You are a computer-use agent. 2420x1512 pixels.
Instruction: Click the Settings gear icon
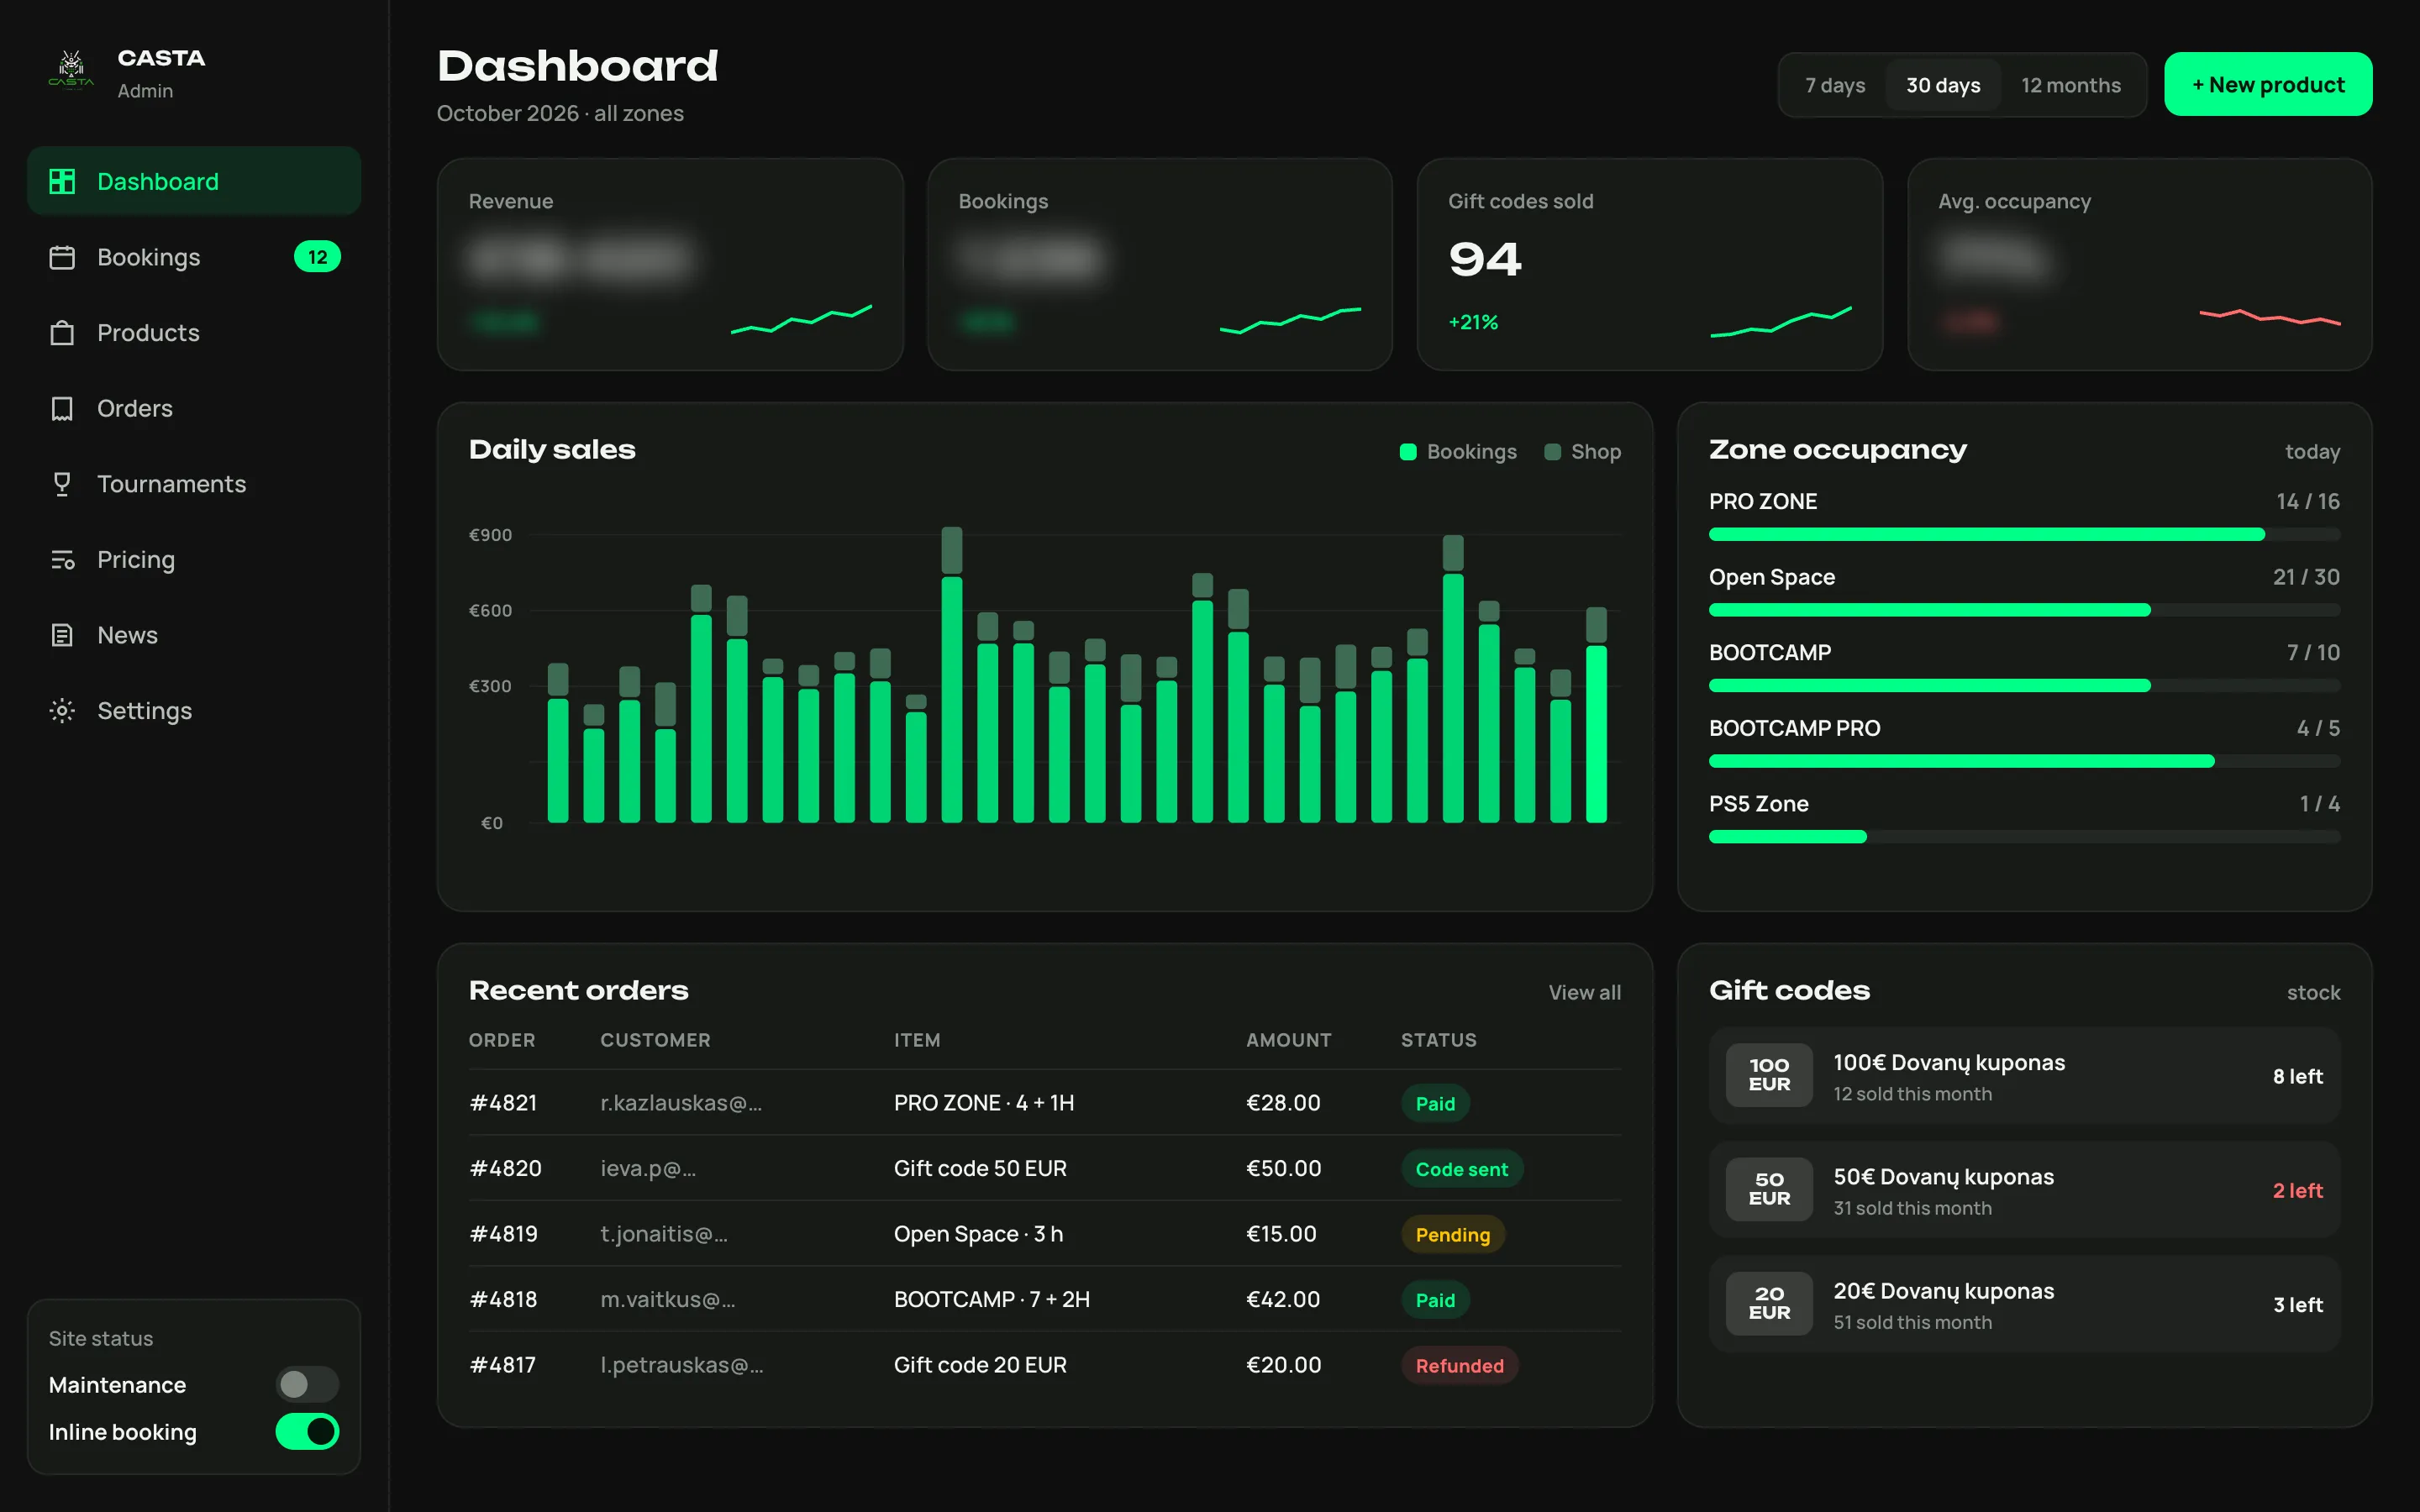tap(62, 711)
